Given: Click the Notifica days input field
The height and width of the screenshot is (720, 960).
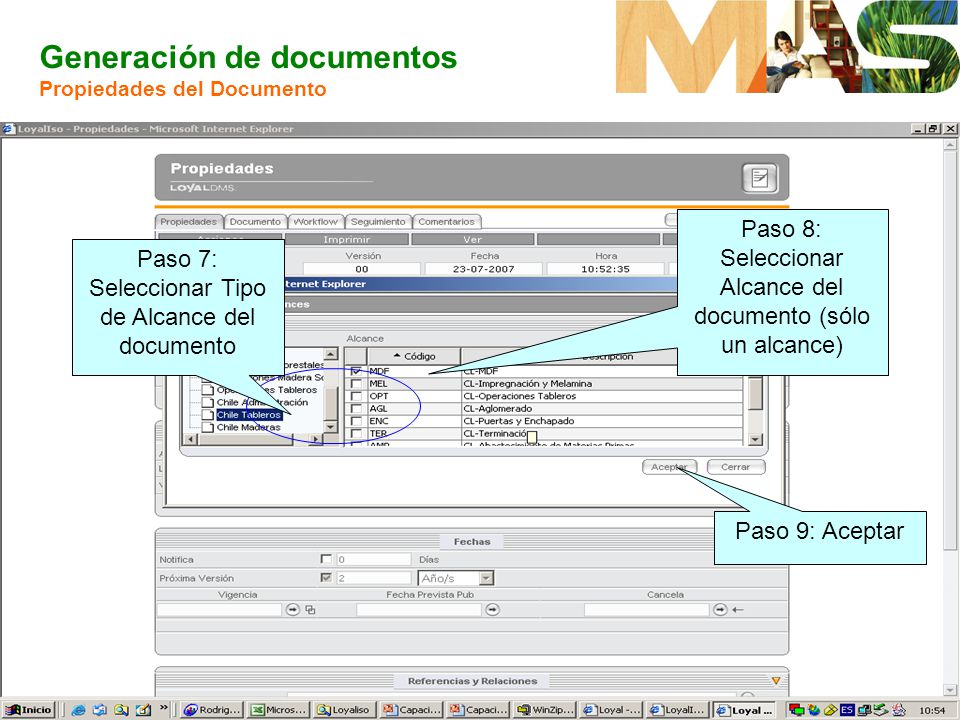Looking at the screenshot, I should (x=373, y=559).
